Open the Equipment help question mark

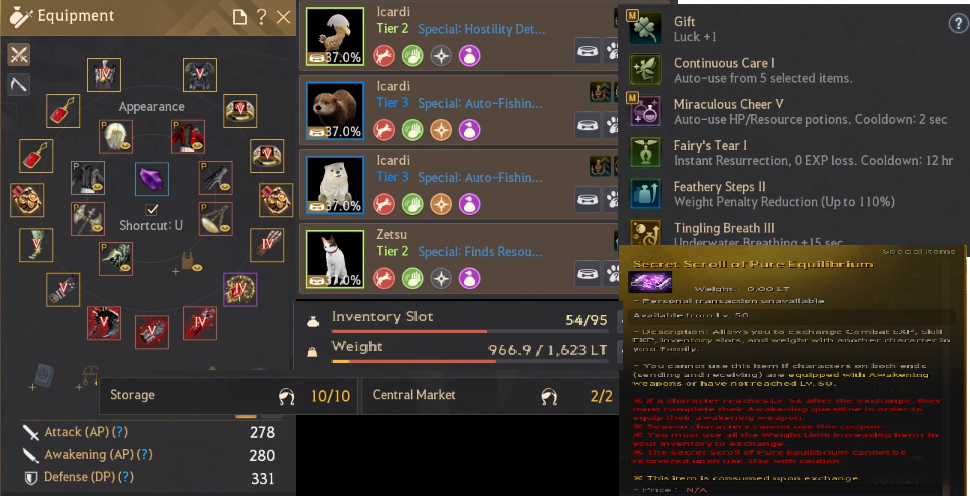pyautogui.click(x=262, y=17)
